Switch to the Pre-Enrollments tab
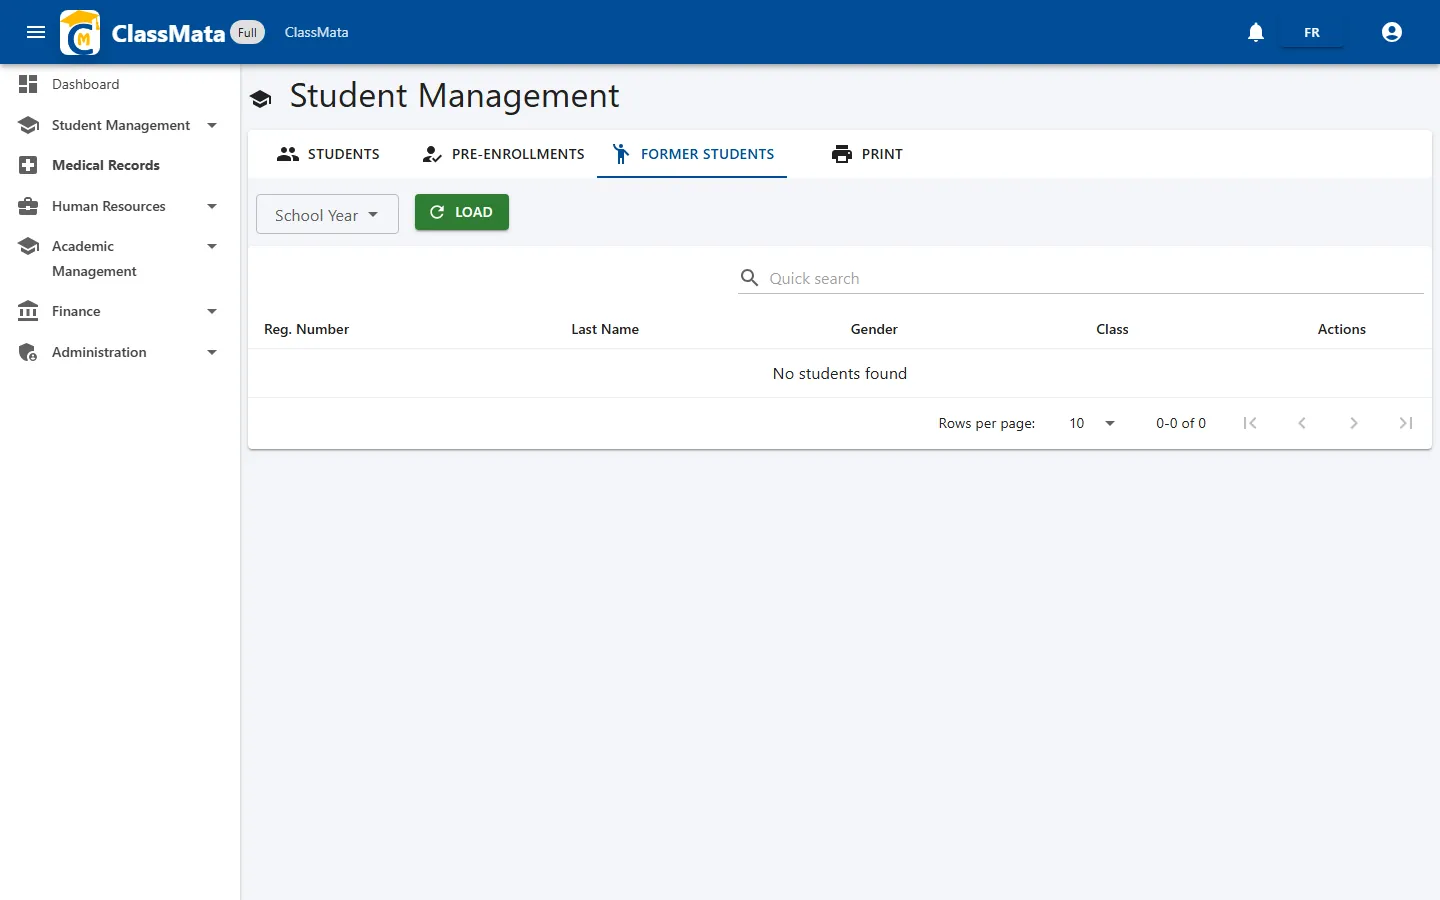The width and height of the screenshot is (1440, 900). 503,154
